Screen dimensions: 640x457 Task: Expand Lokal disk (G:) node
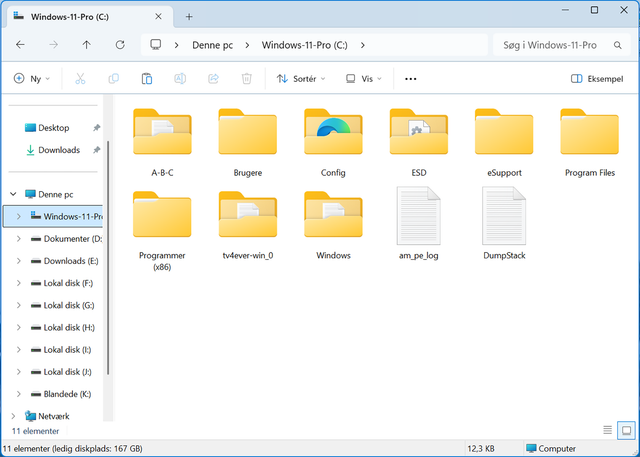click(19, 305)
